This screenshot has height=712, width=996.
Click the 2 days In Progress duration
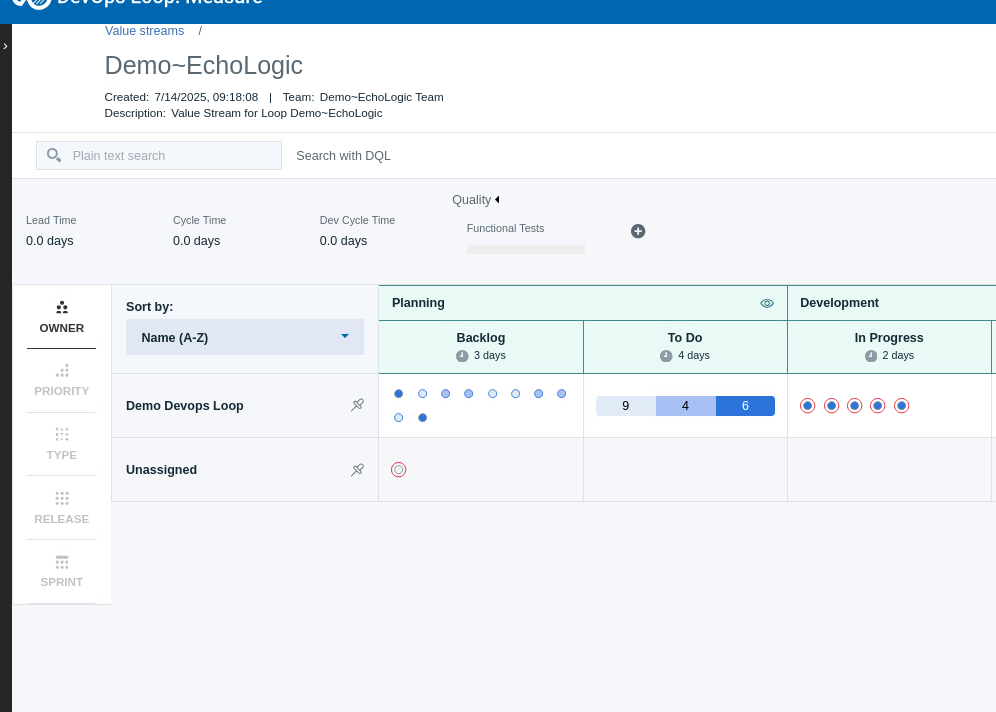898,356
